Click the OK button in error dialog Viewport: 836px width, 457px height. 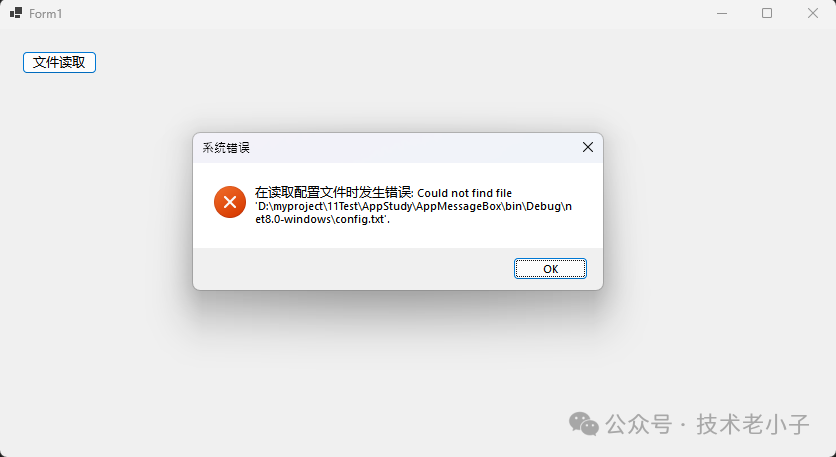click(x=550, y=269)
